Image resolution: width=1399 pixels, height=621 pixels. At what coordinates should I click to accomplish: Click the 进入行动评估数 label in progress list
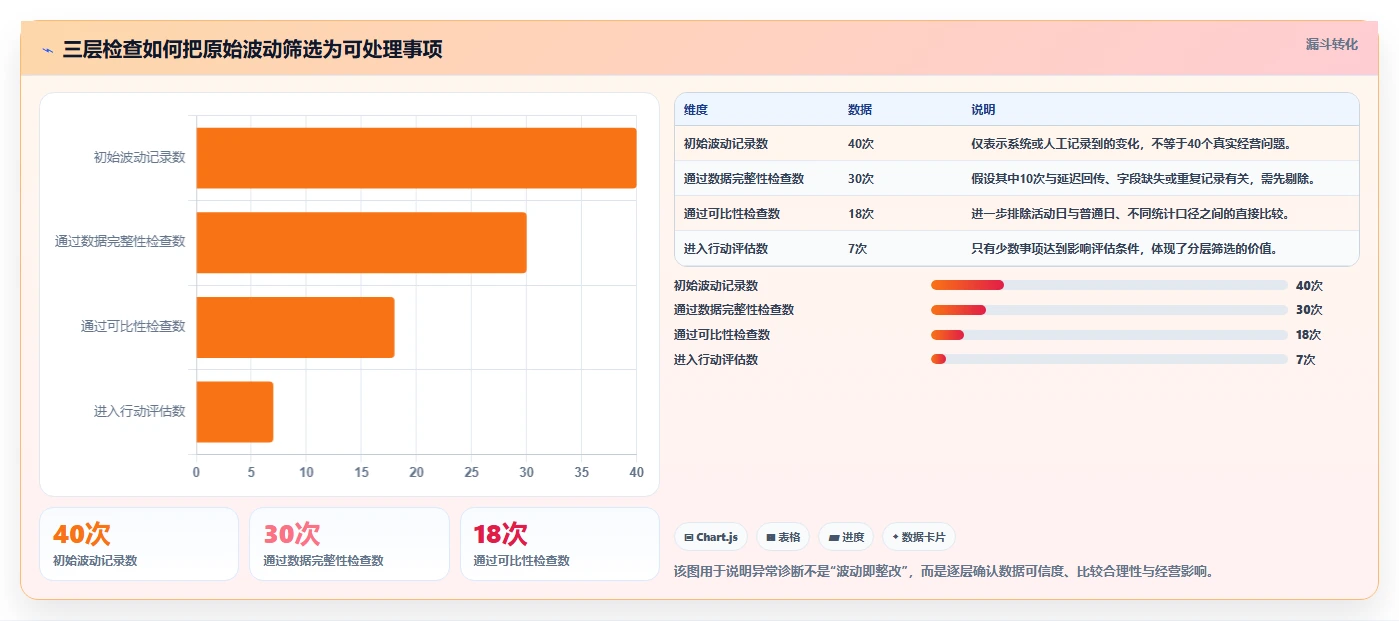click(716, 360)
